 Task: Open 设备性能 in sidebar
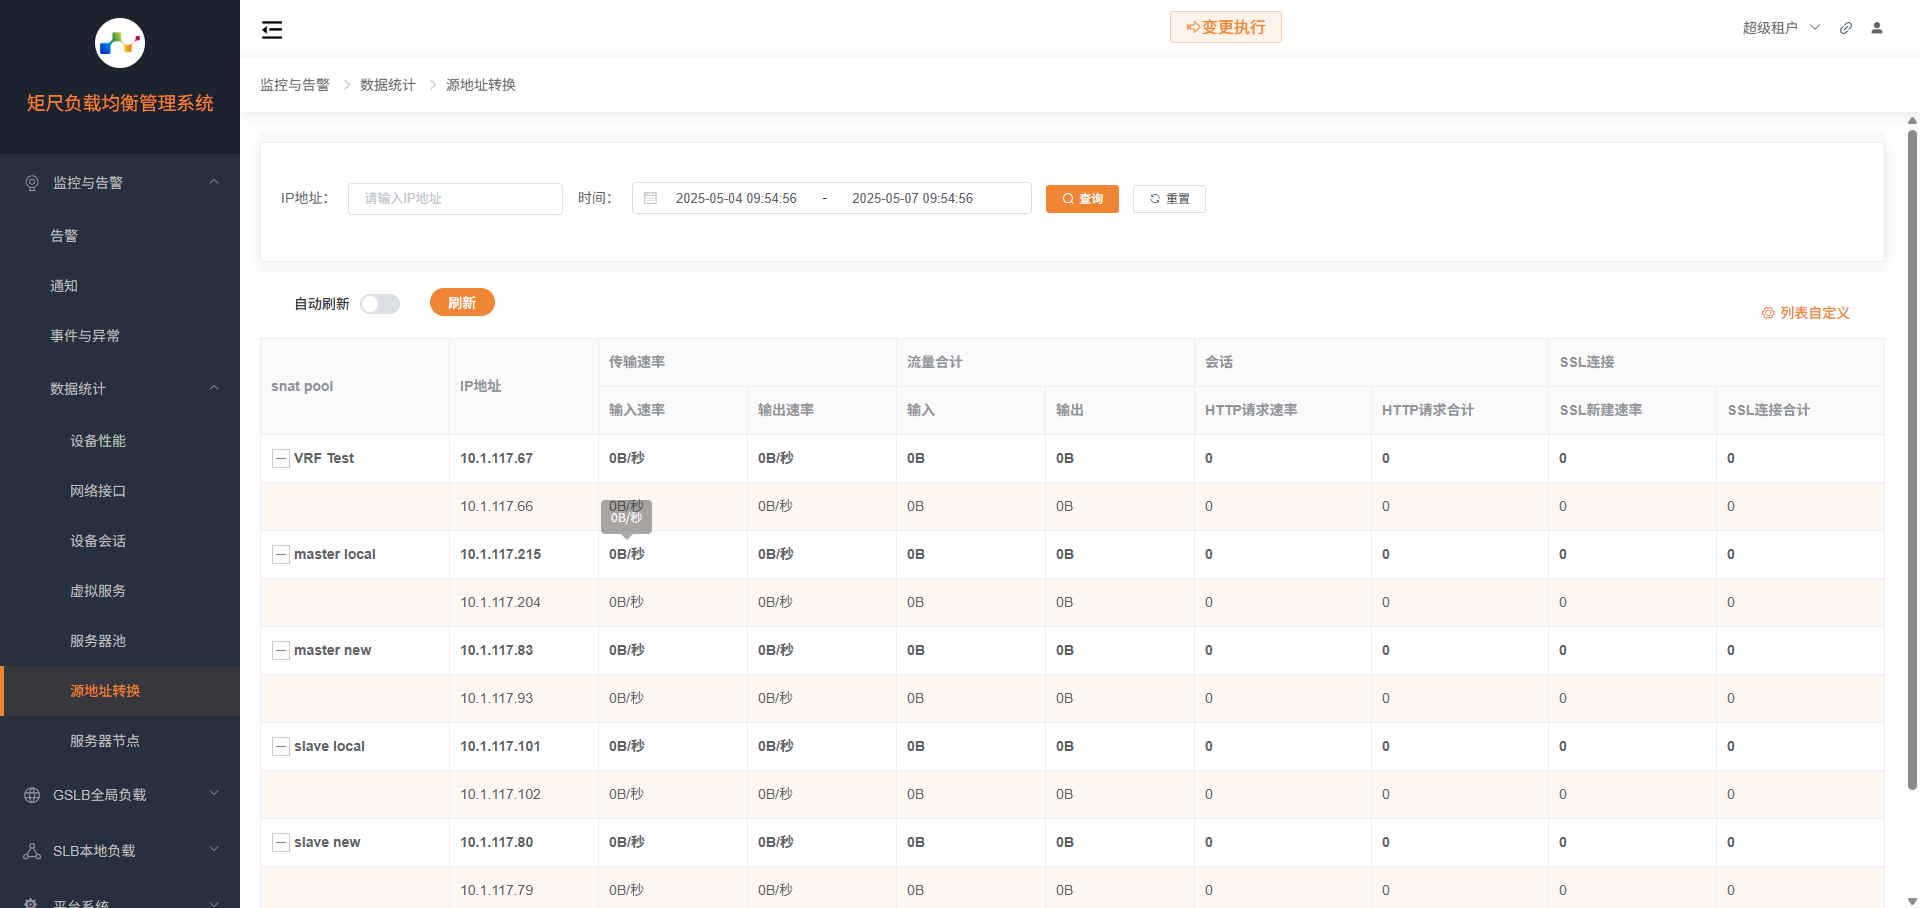pyautogui.click(x=98, y=441)
